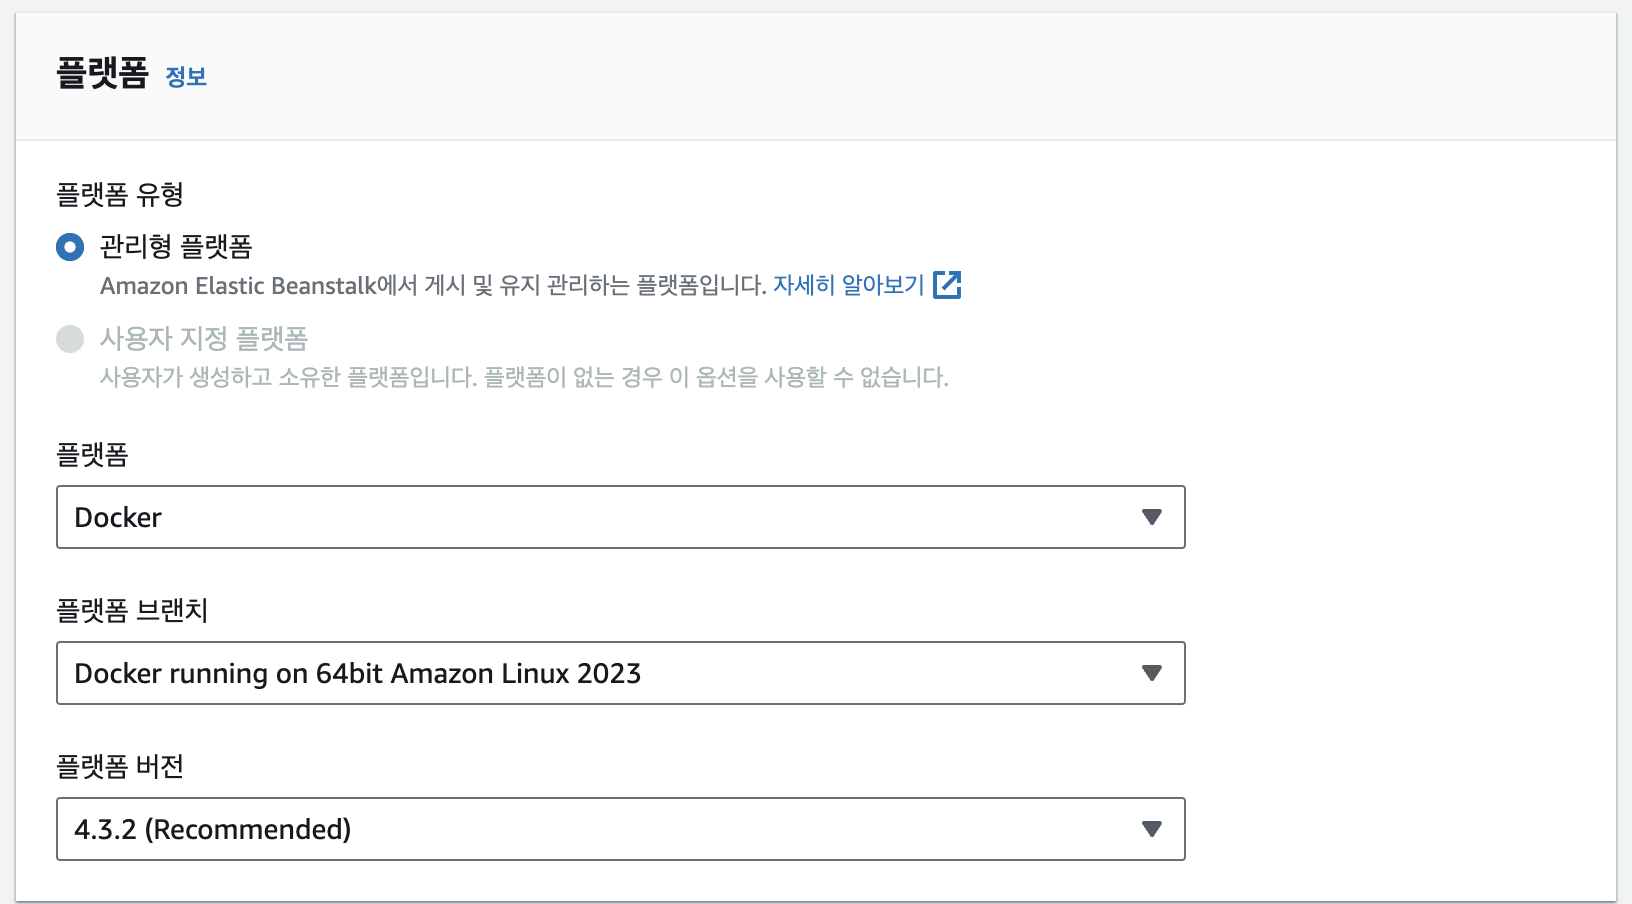1632x904 pixels.
Task: Click the 플랫폼 section heading
Action: coord(102,74)
